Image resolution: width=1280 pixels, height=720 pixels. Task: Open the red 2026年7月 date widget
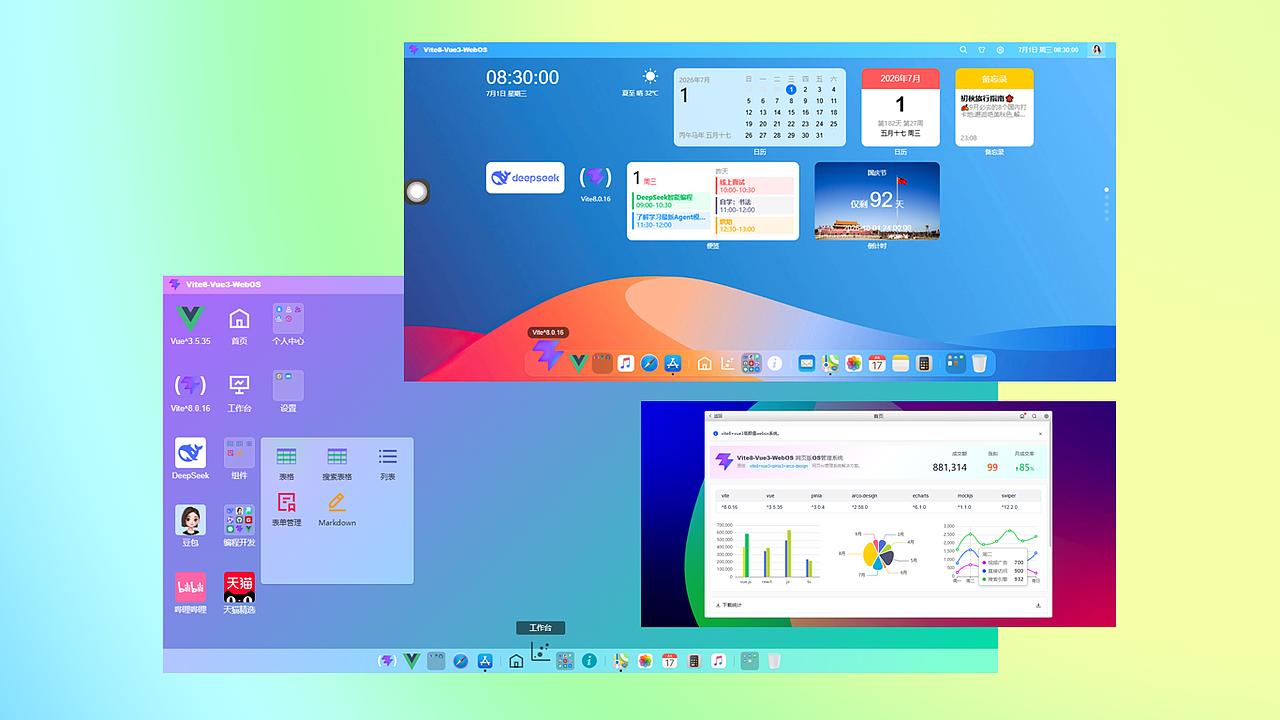[x=900, y=107]
